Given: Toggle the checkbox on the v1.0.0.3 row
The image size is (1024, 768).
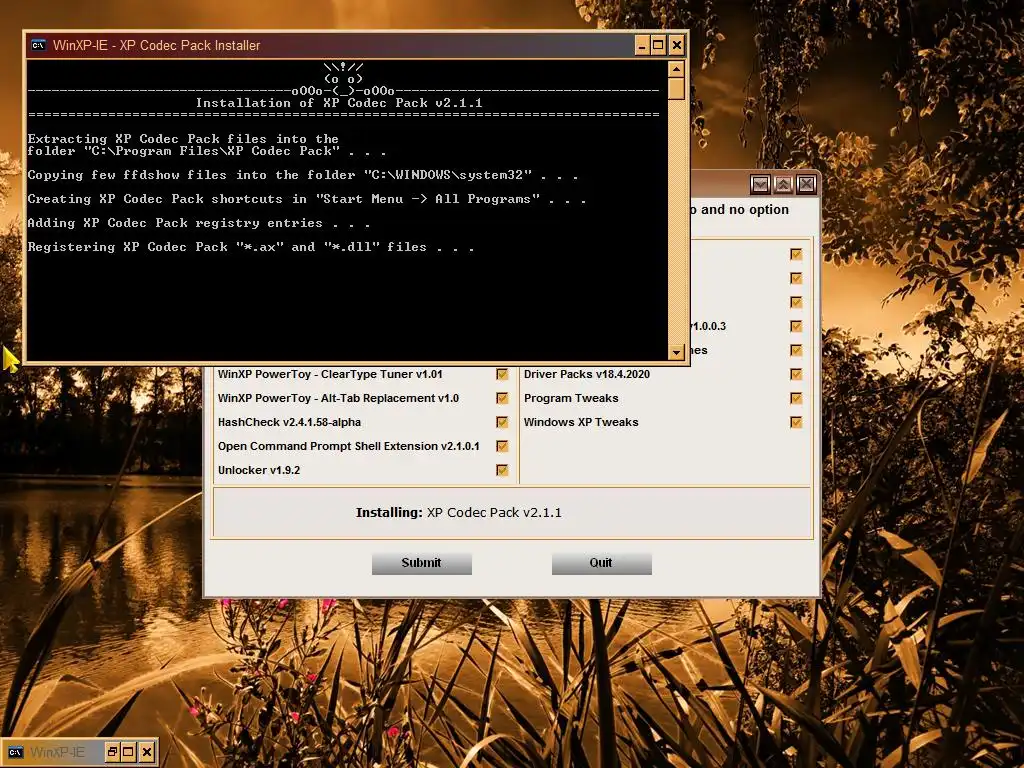Looking at the screenshot, I should (x=796, y=327).
